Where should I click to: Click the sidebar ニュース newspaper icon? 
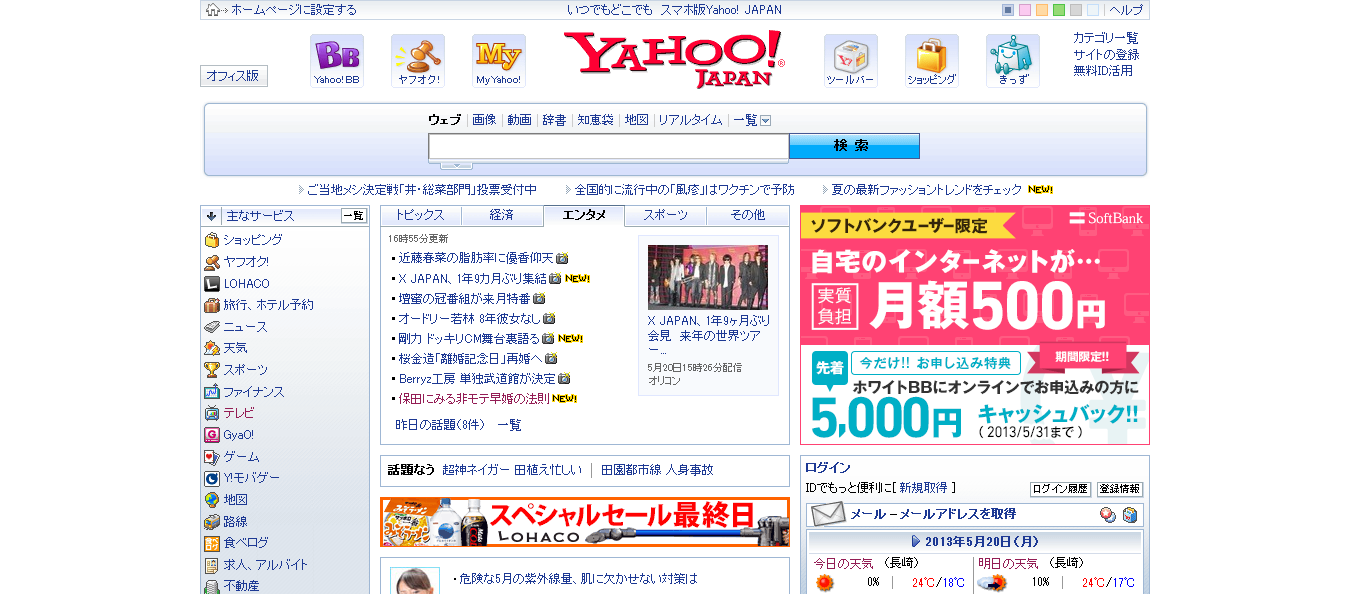pyautogui.click(x=212, y=327)
